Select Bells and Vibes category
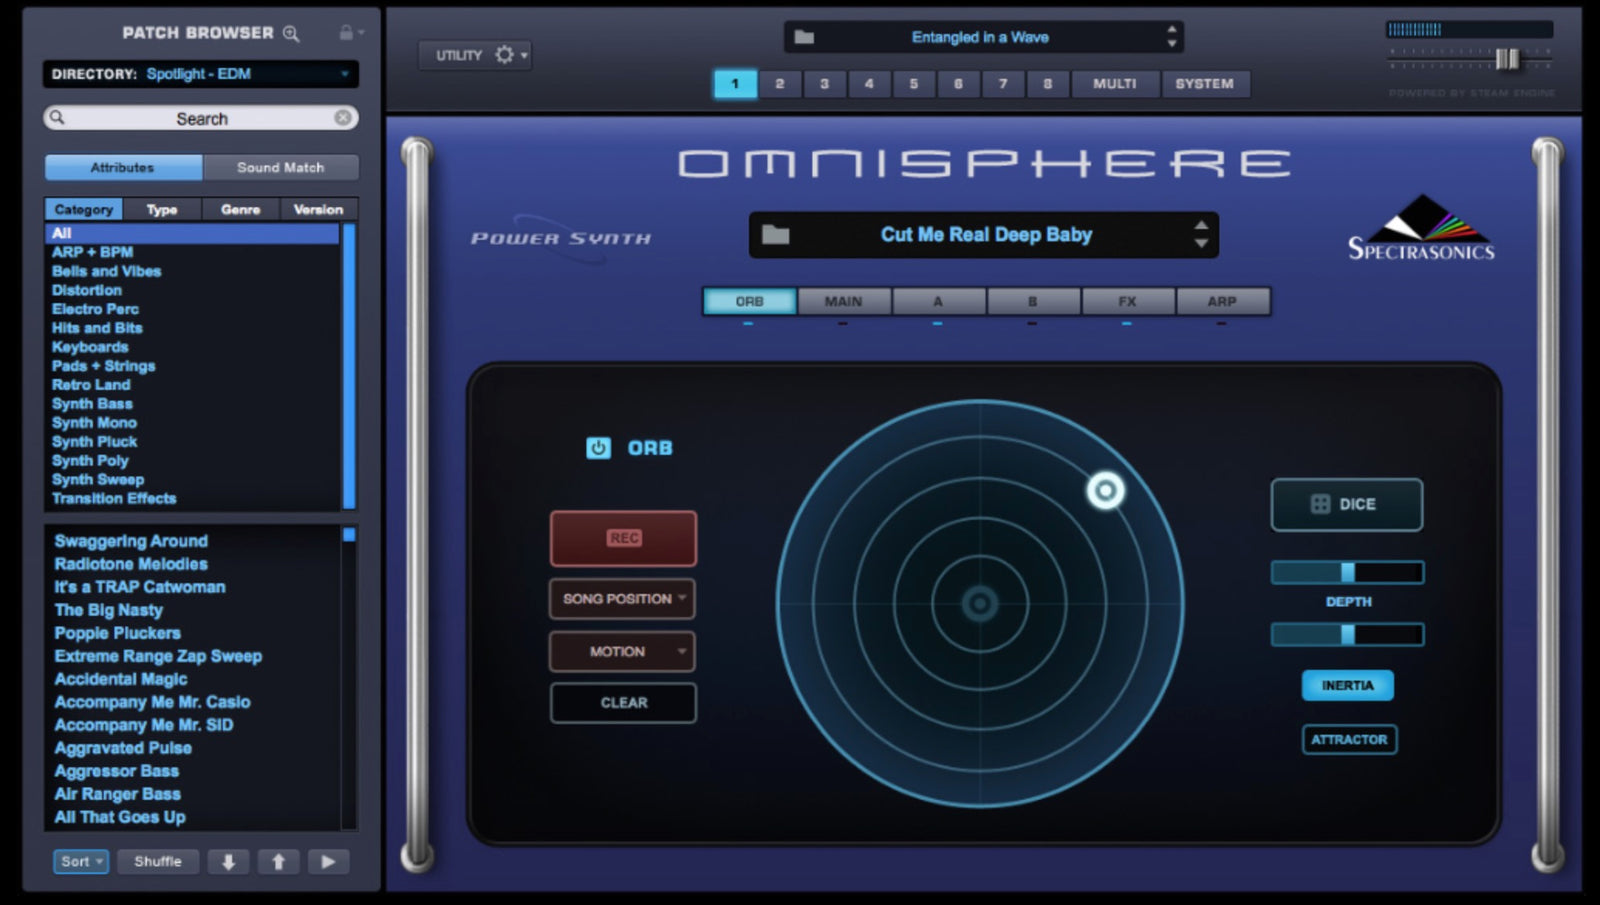1600x905 pixels. click(106, 271)
